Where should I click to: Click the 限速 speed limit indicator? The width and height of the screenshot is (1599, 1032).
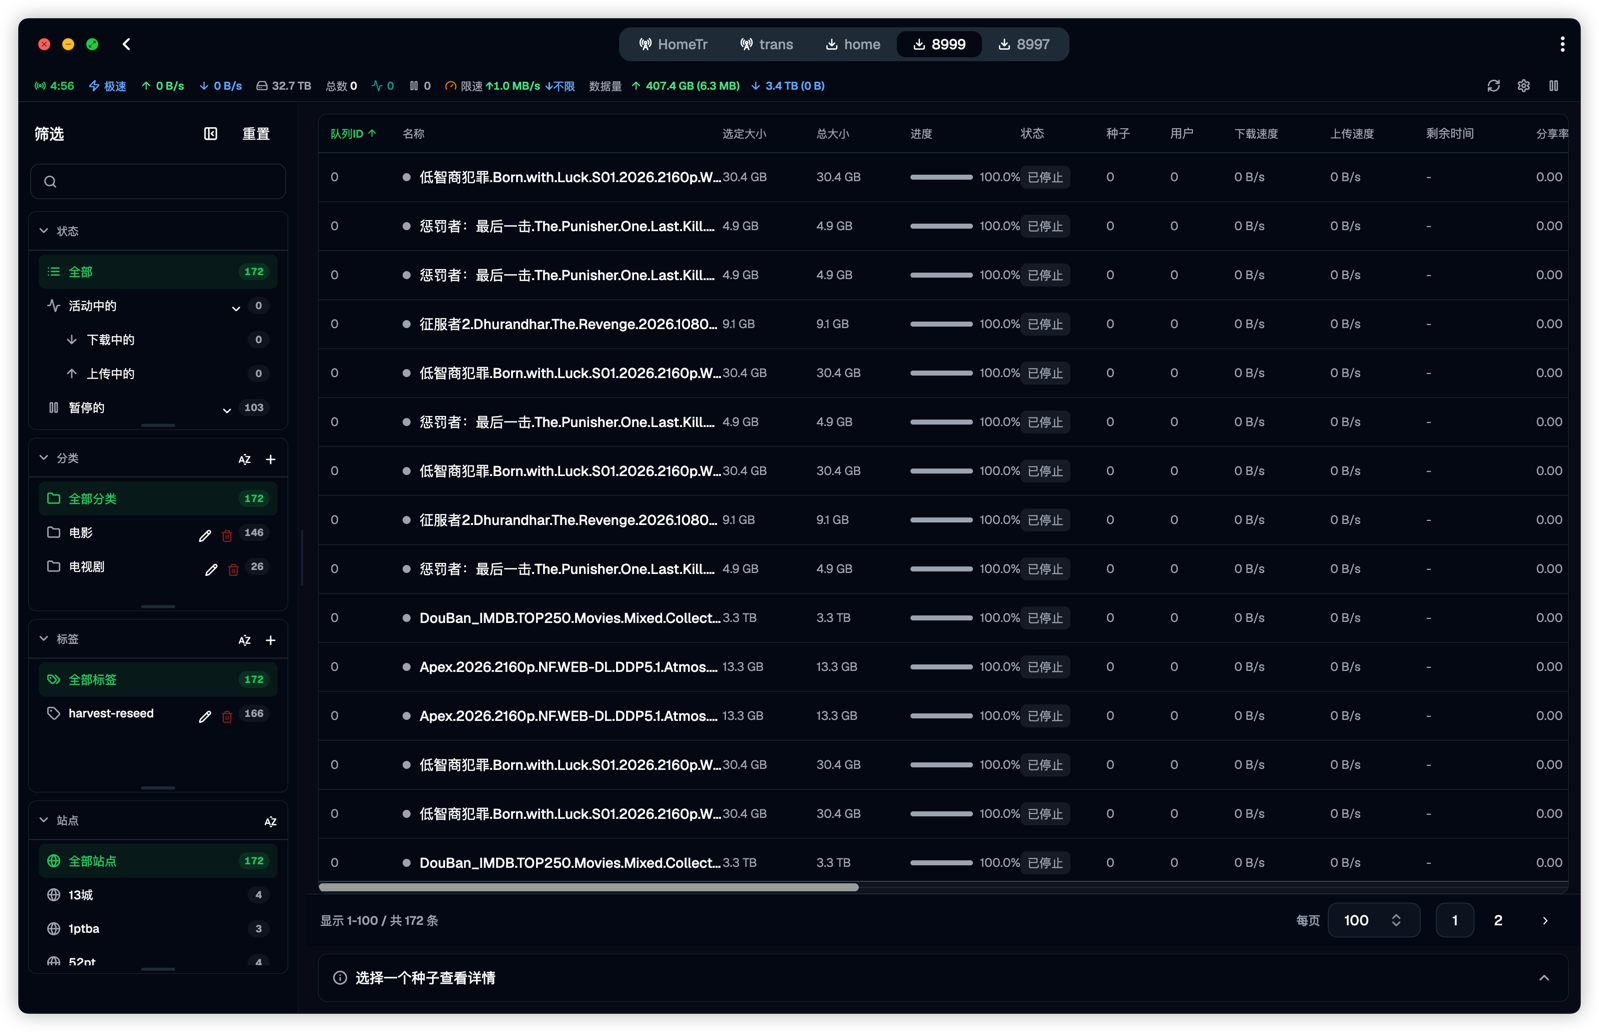509,86
